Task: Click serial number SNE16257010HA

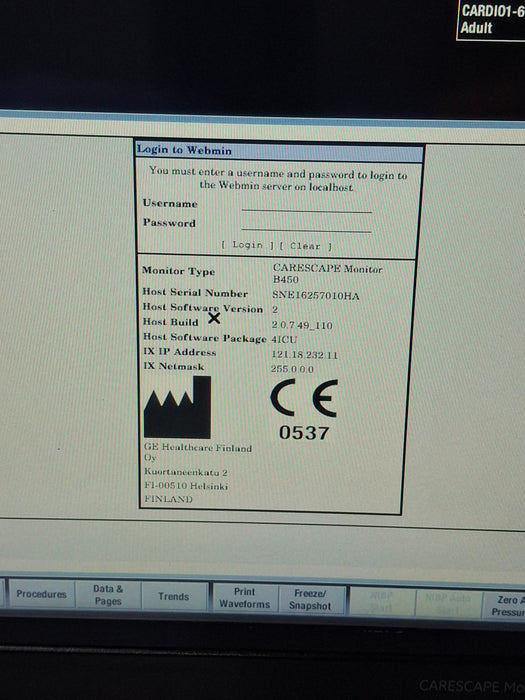Action: click(316, 296)
